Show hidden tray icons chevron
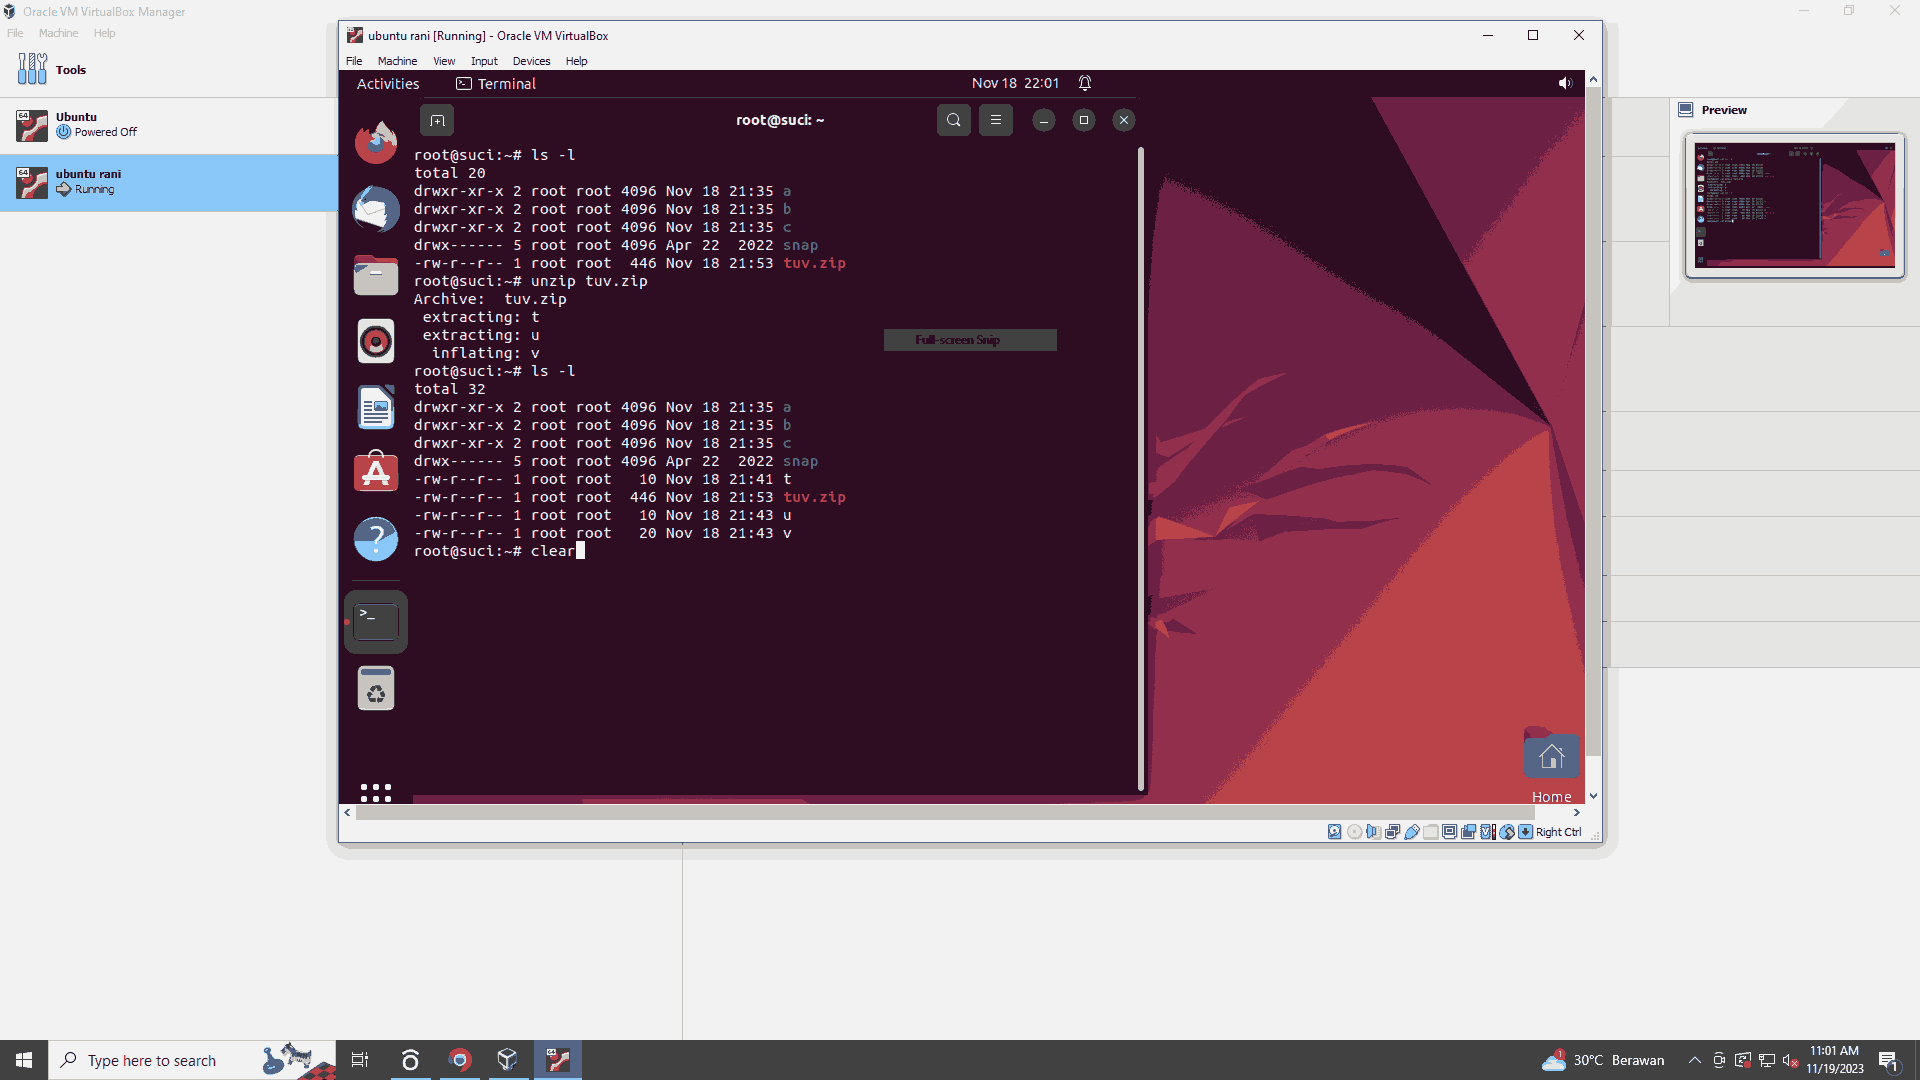 coord(1695,1060)
